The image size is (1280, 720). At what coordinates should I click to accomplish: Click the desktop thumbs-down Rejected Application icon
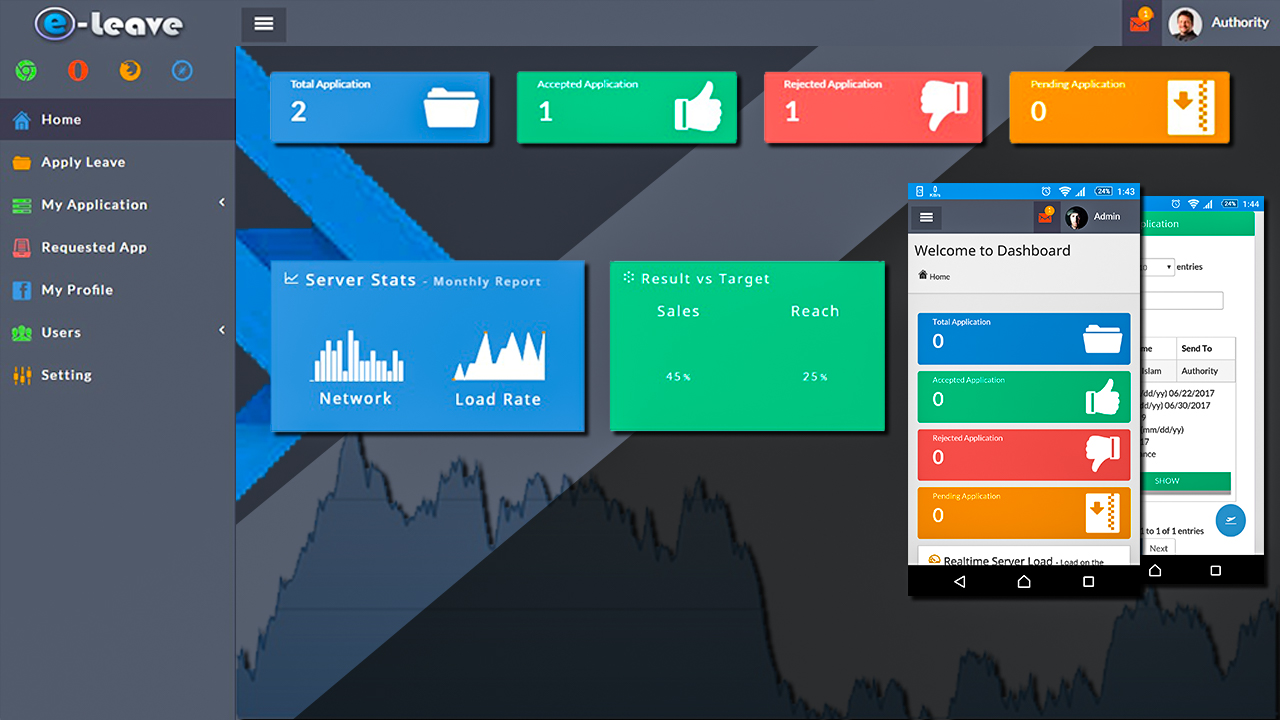click(943, 106)
